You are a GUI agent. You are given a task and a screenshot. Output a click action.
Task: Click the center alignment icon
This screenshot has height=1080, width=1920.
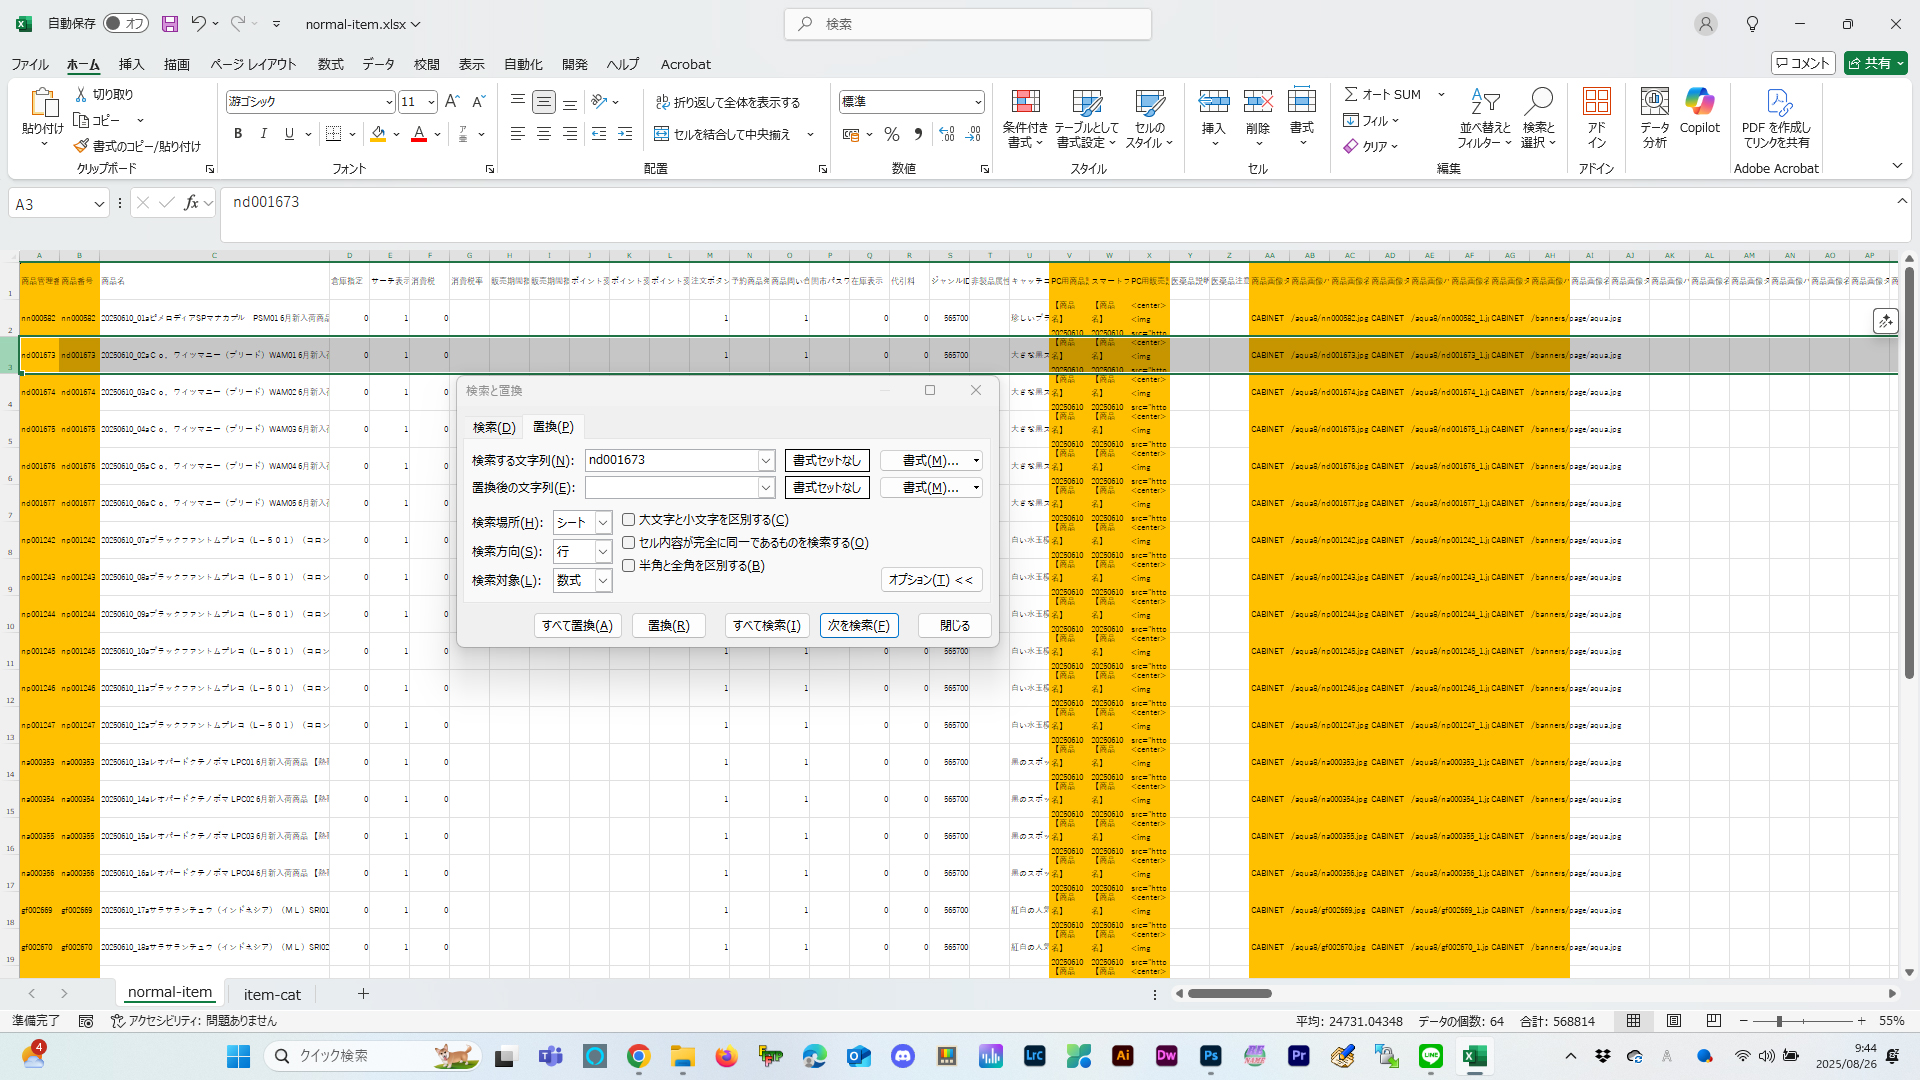coord(543,134)
